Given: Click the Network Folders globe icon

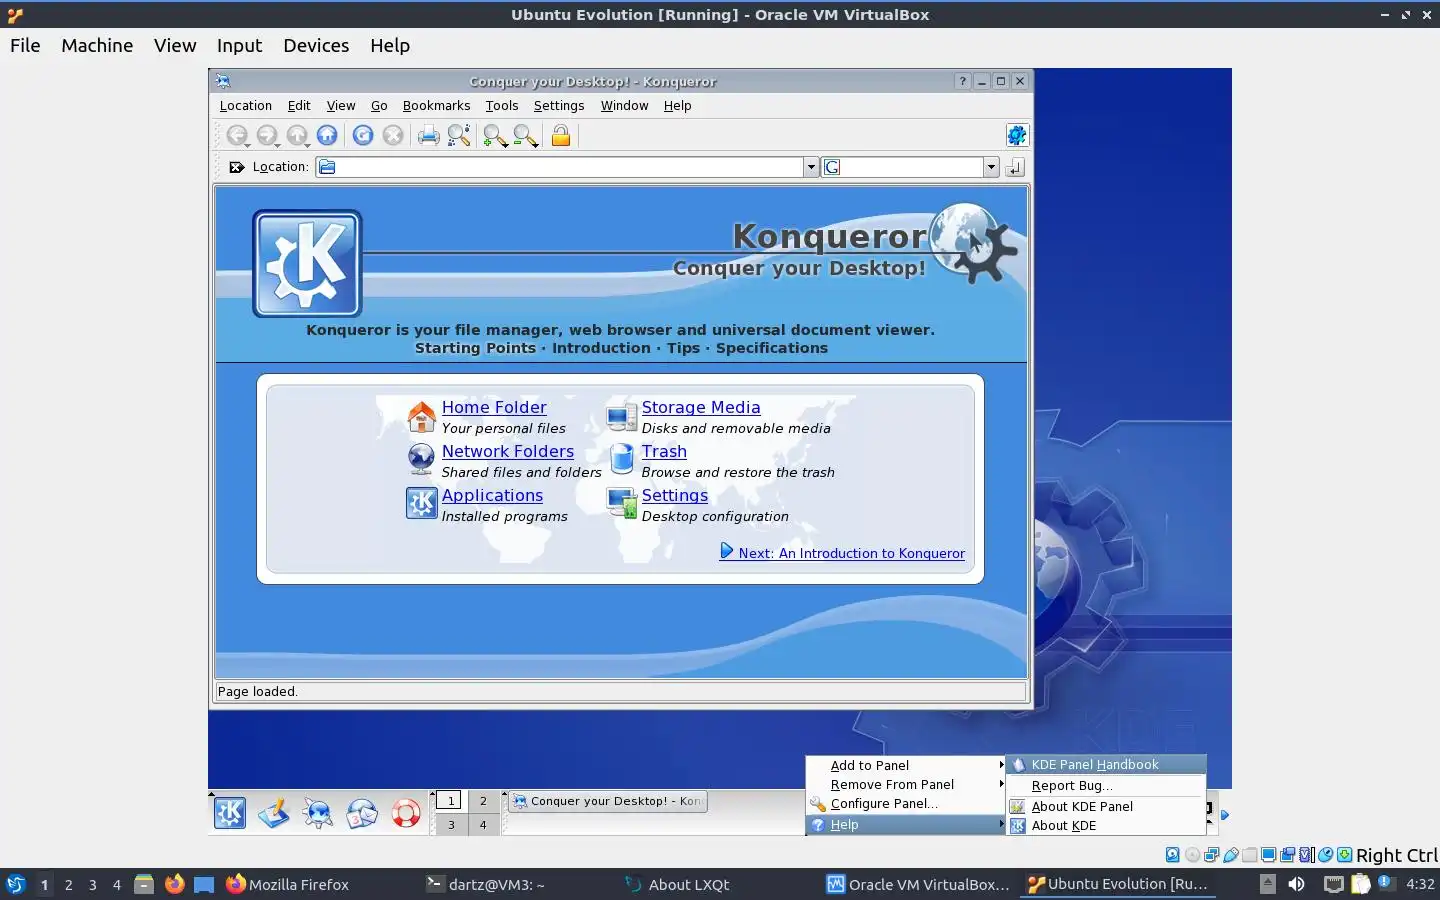Looking at the screenshot, I should pos(422,460).
